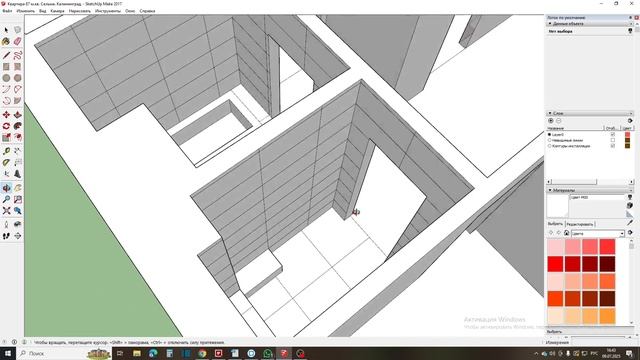640x360 pixels.
Task: Select the Circle tool
Action: pyautogui.click(x=6, y=78)
